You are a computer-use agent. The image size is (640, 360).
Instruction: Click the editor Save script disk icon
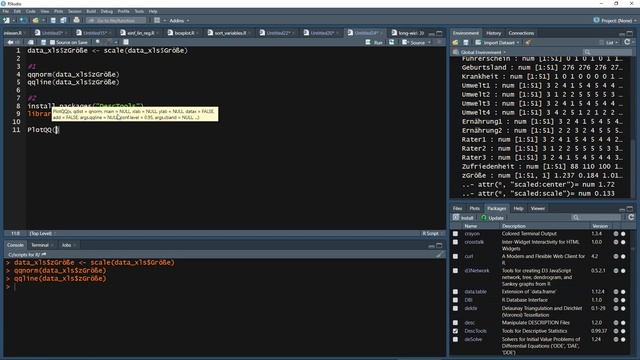pos(43,42)
